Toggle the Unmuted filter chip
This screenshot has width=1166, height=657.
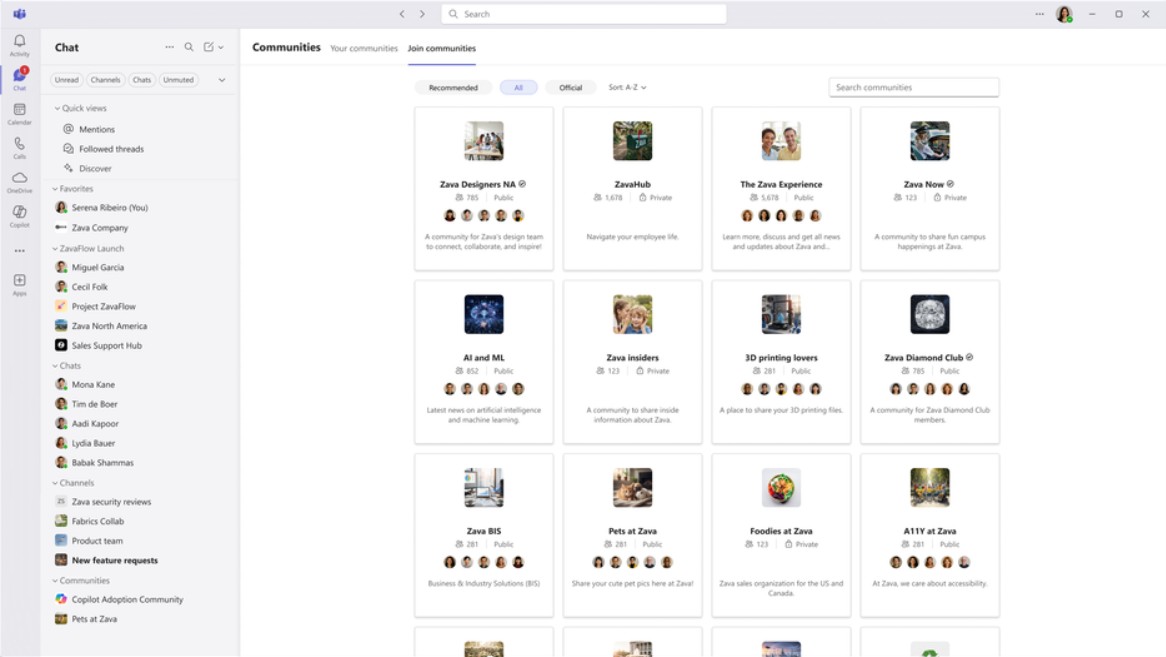tap(178, 80)
